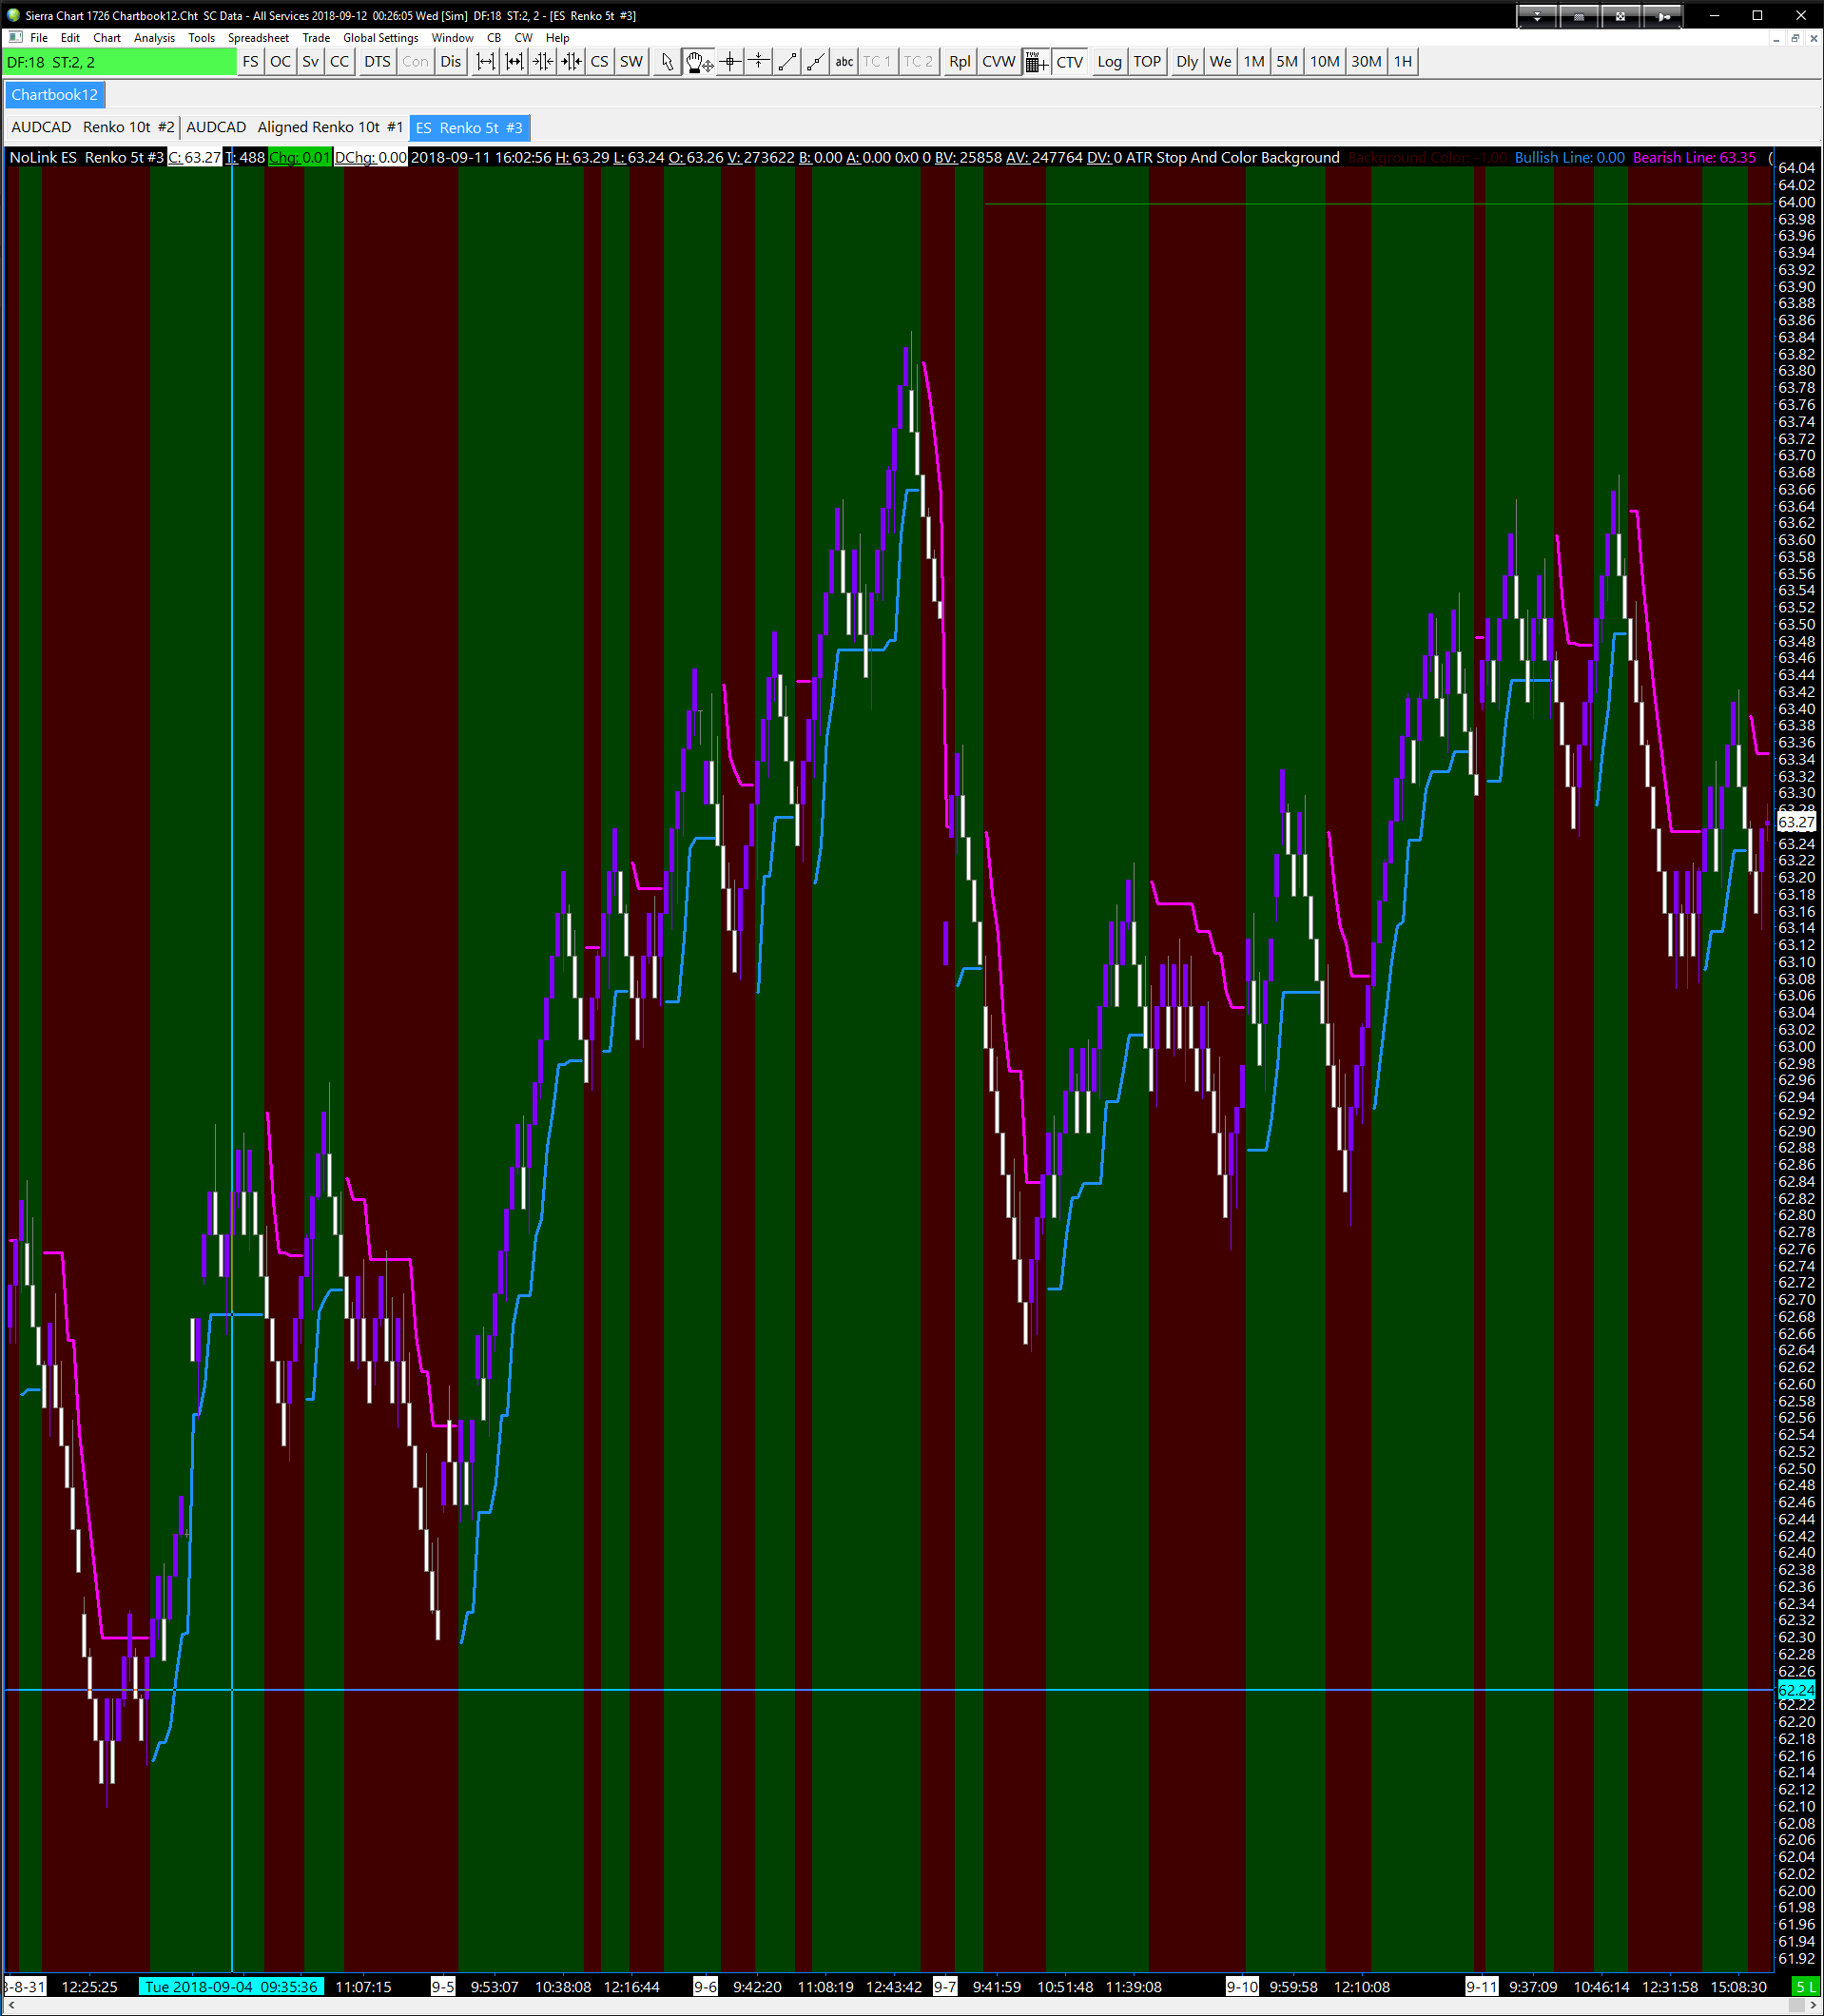Click the CS chart settings button
1824x2016 pixels.
point(599,62)
